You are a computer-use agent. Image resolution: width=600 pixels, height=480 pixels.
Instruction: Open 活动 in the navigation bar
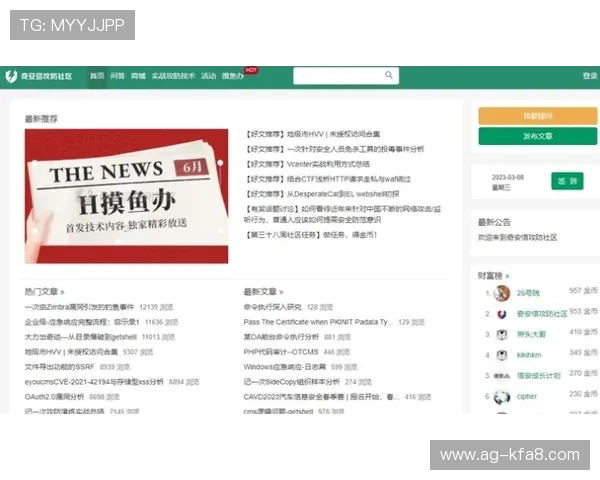(x=209, y=76)
